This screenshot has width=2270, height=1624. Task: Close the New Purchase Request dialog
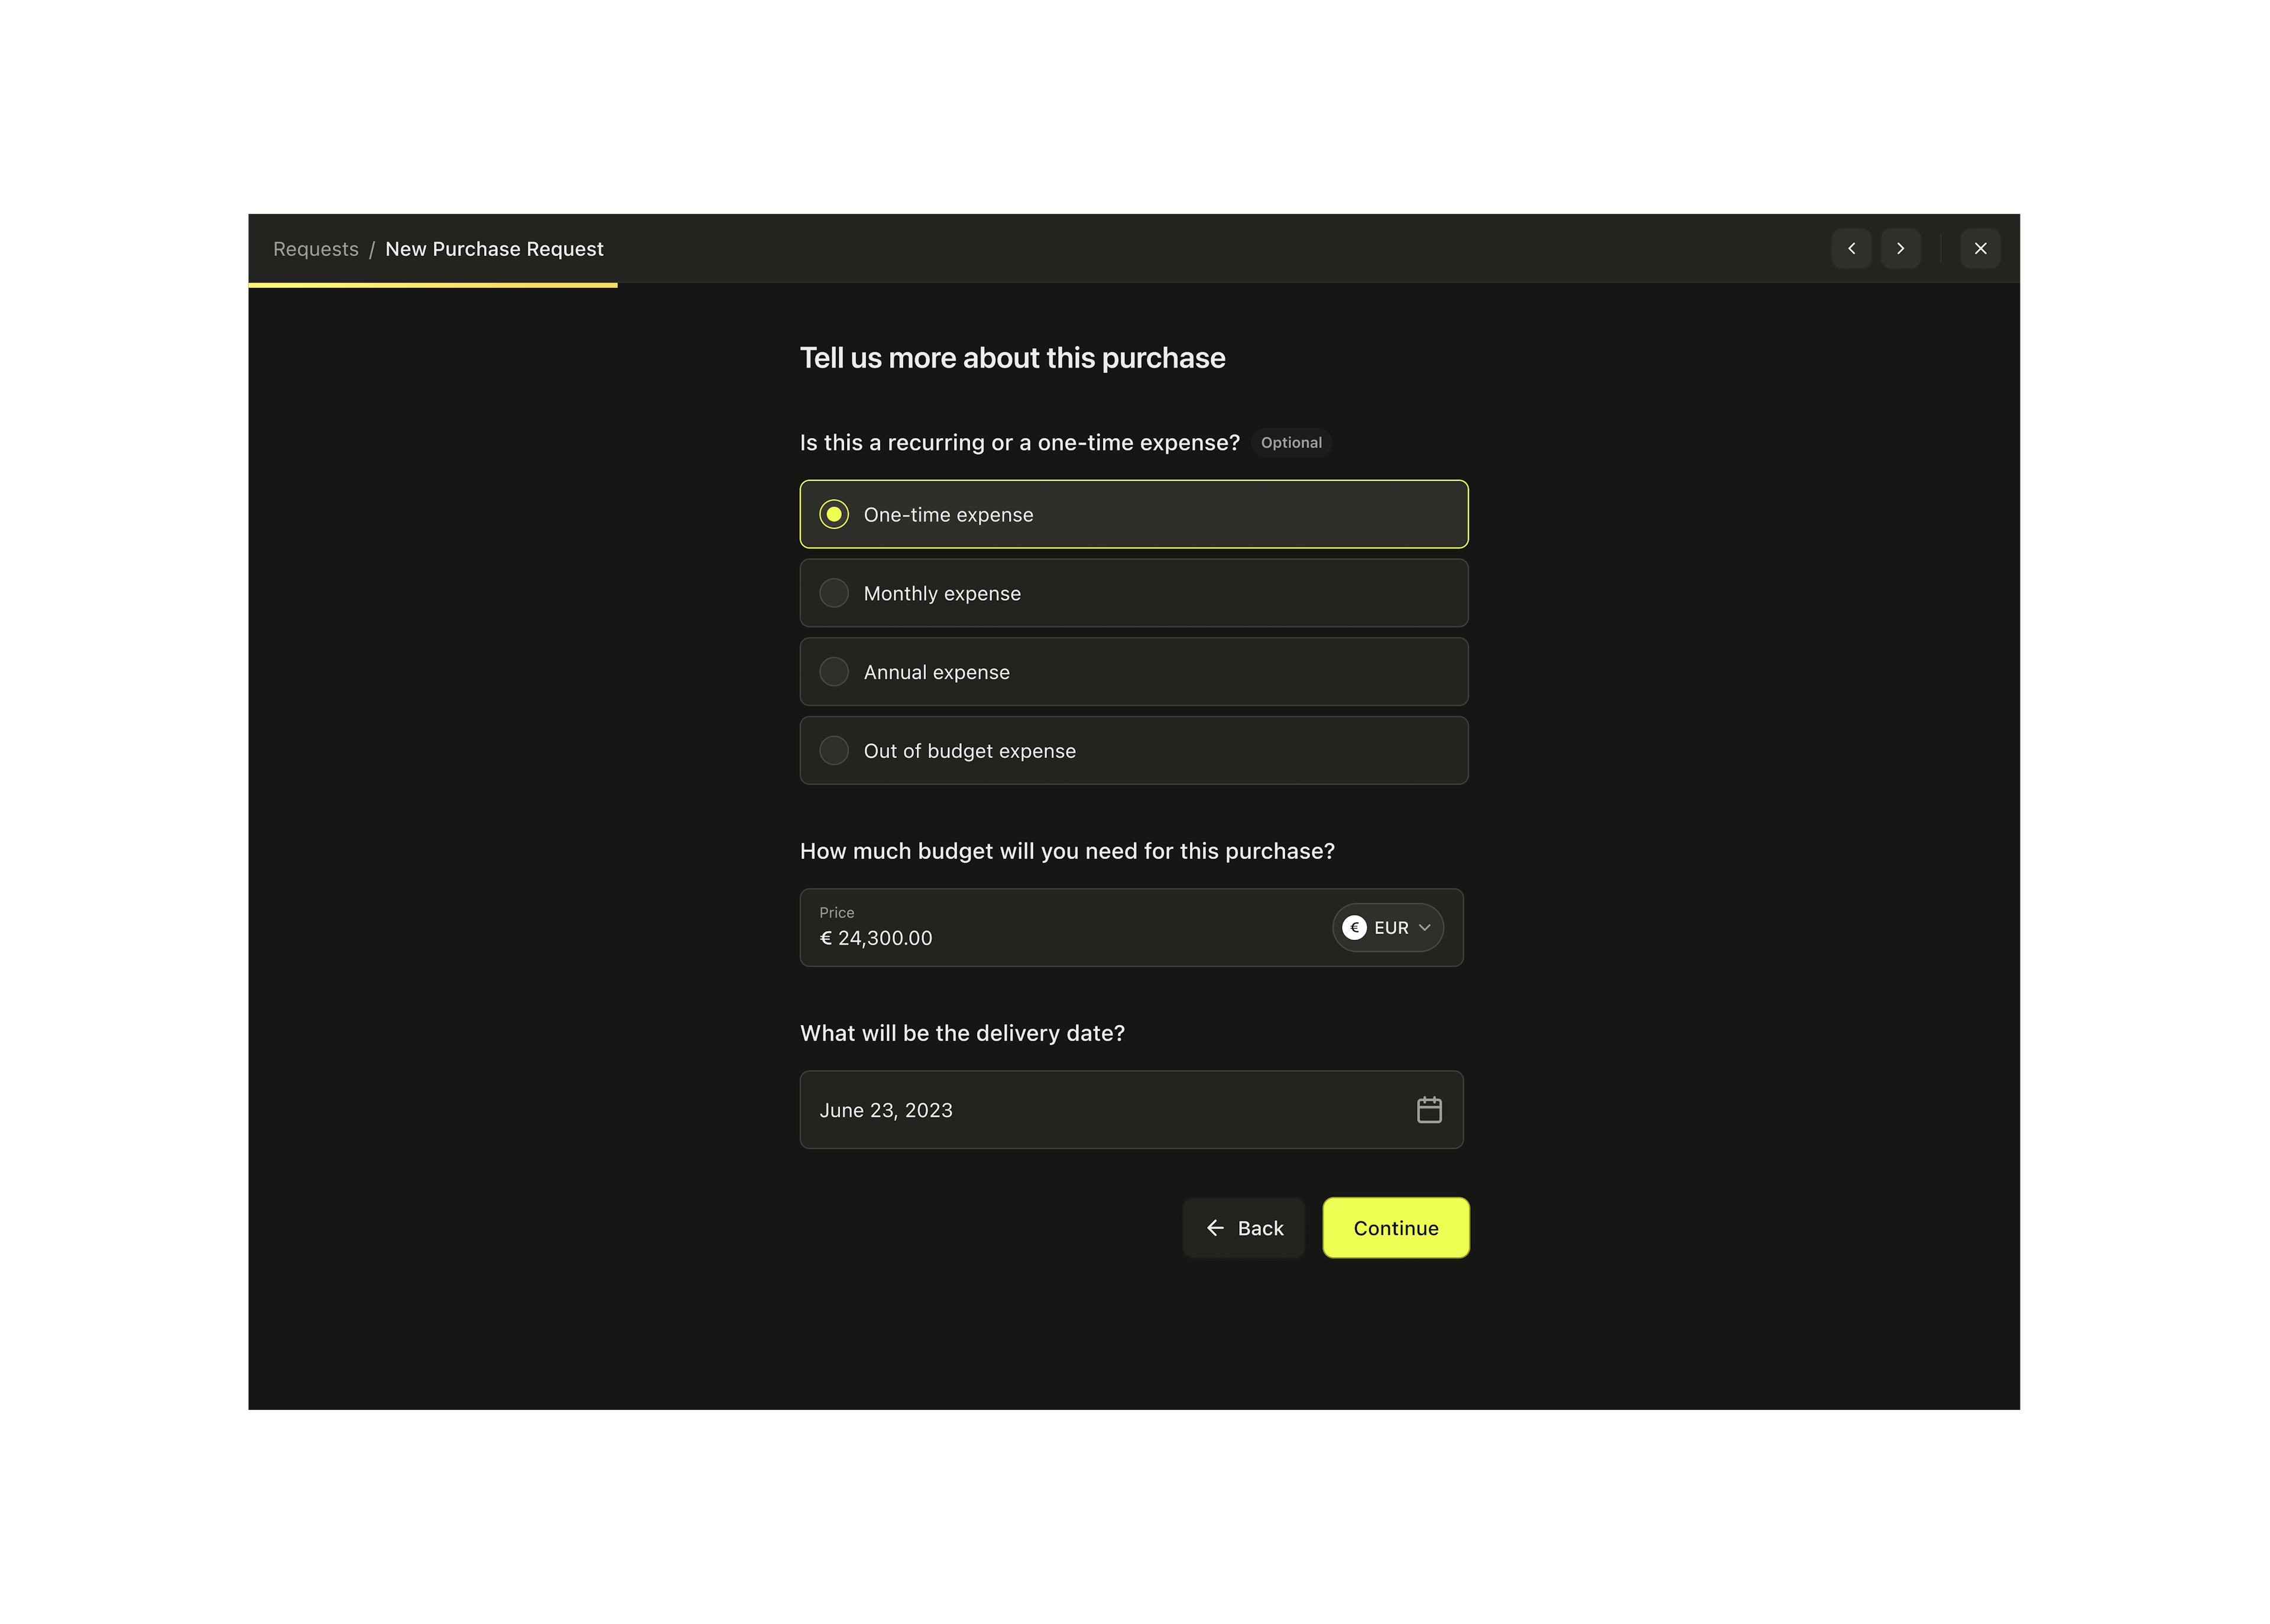pyautogui.click(x=1980, y=248)
